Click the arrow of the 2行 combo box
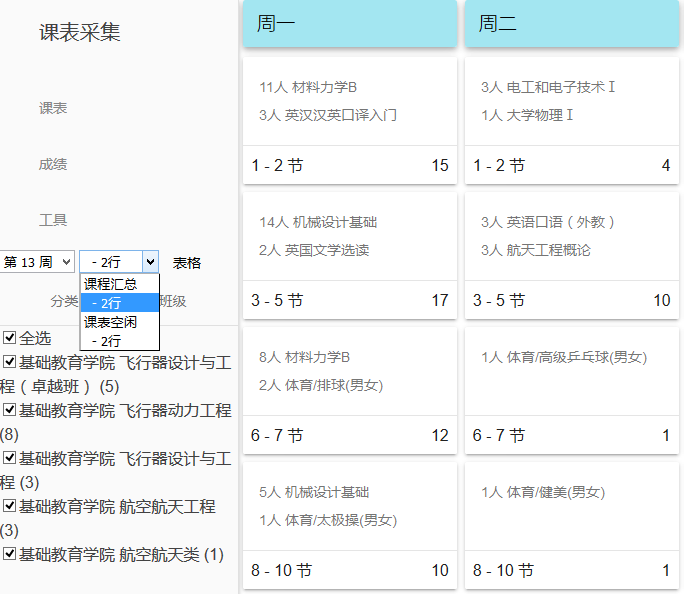 [x=150, y=262]
